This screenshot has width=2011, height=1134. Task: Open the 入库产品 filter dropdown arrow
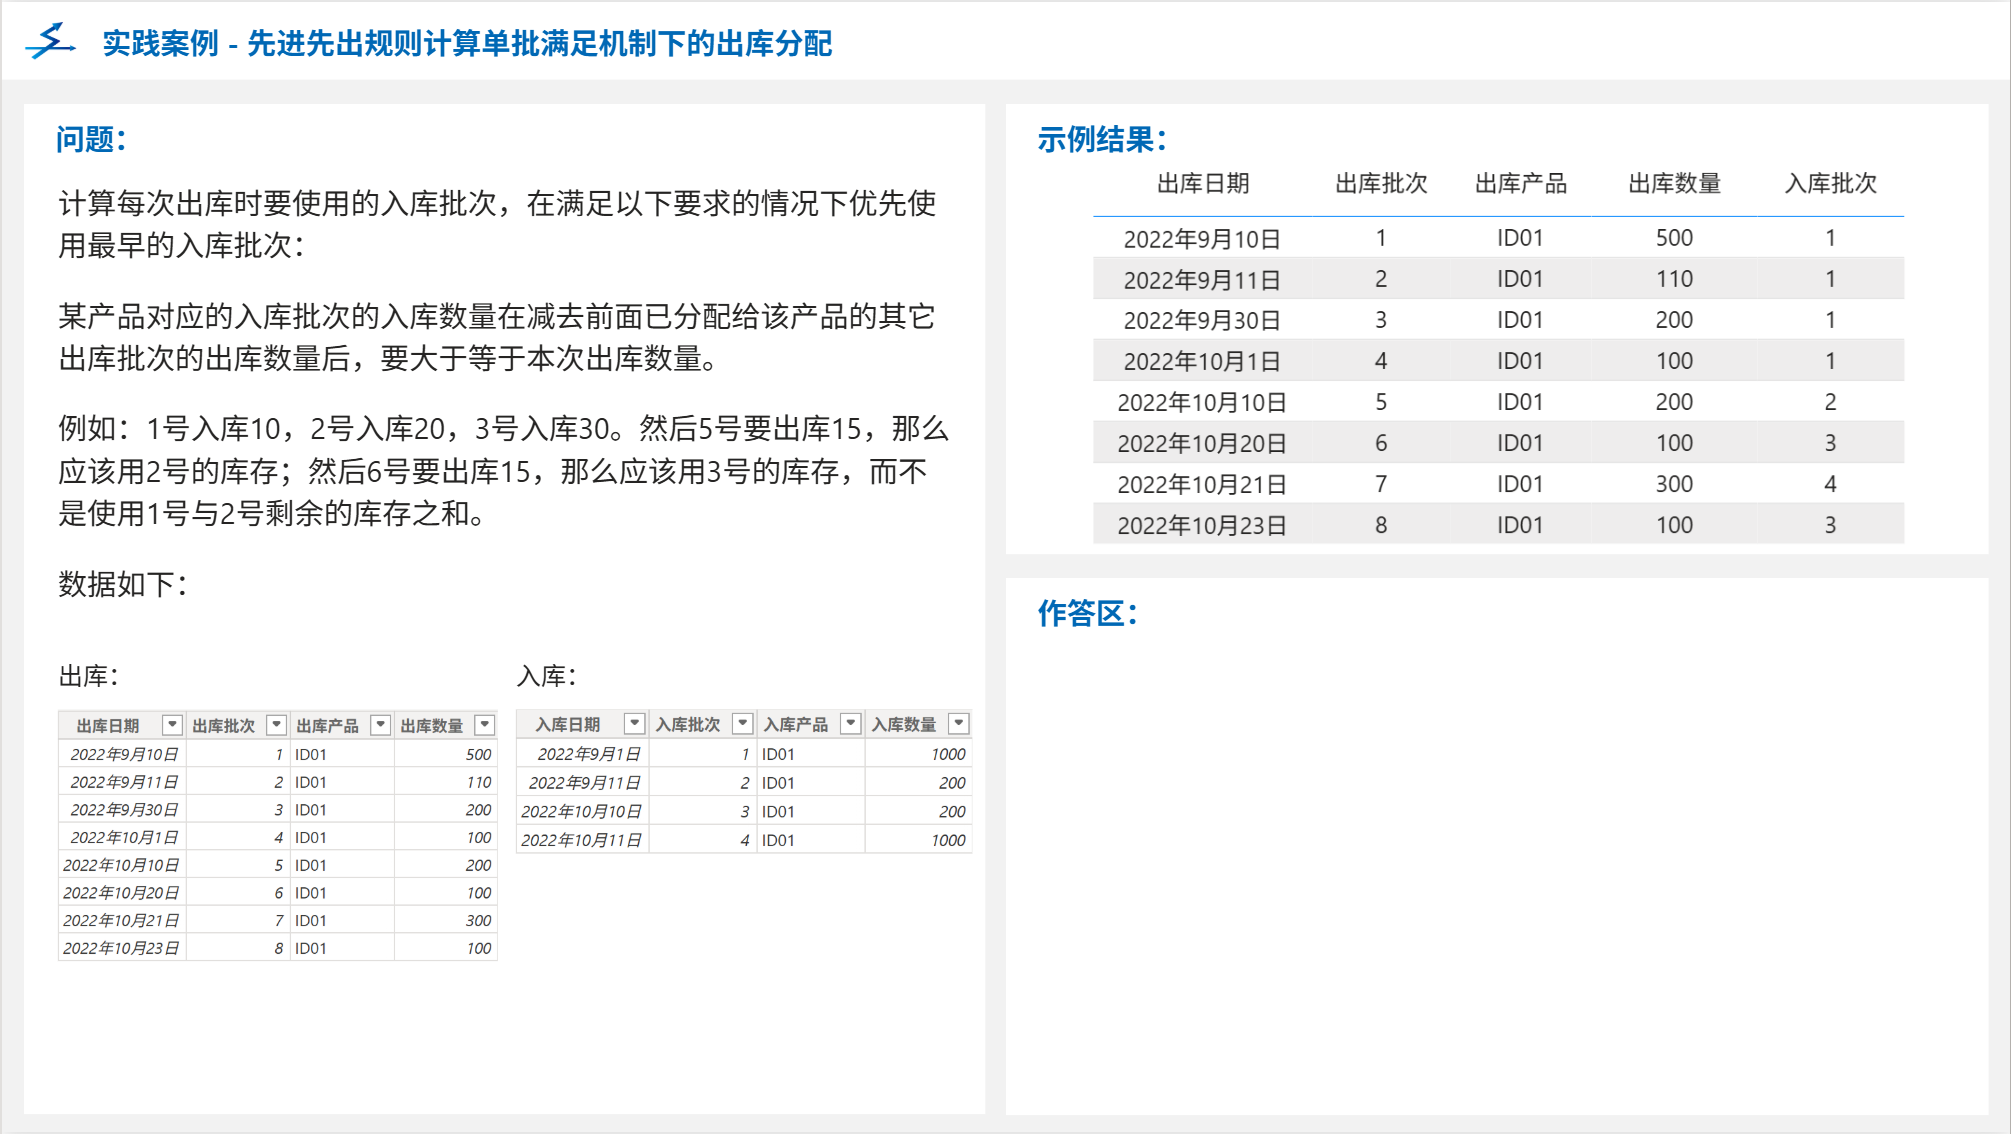[x=850, y=723]
